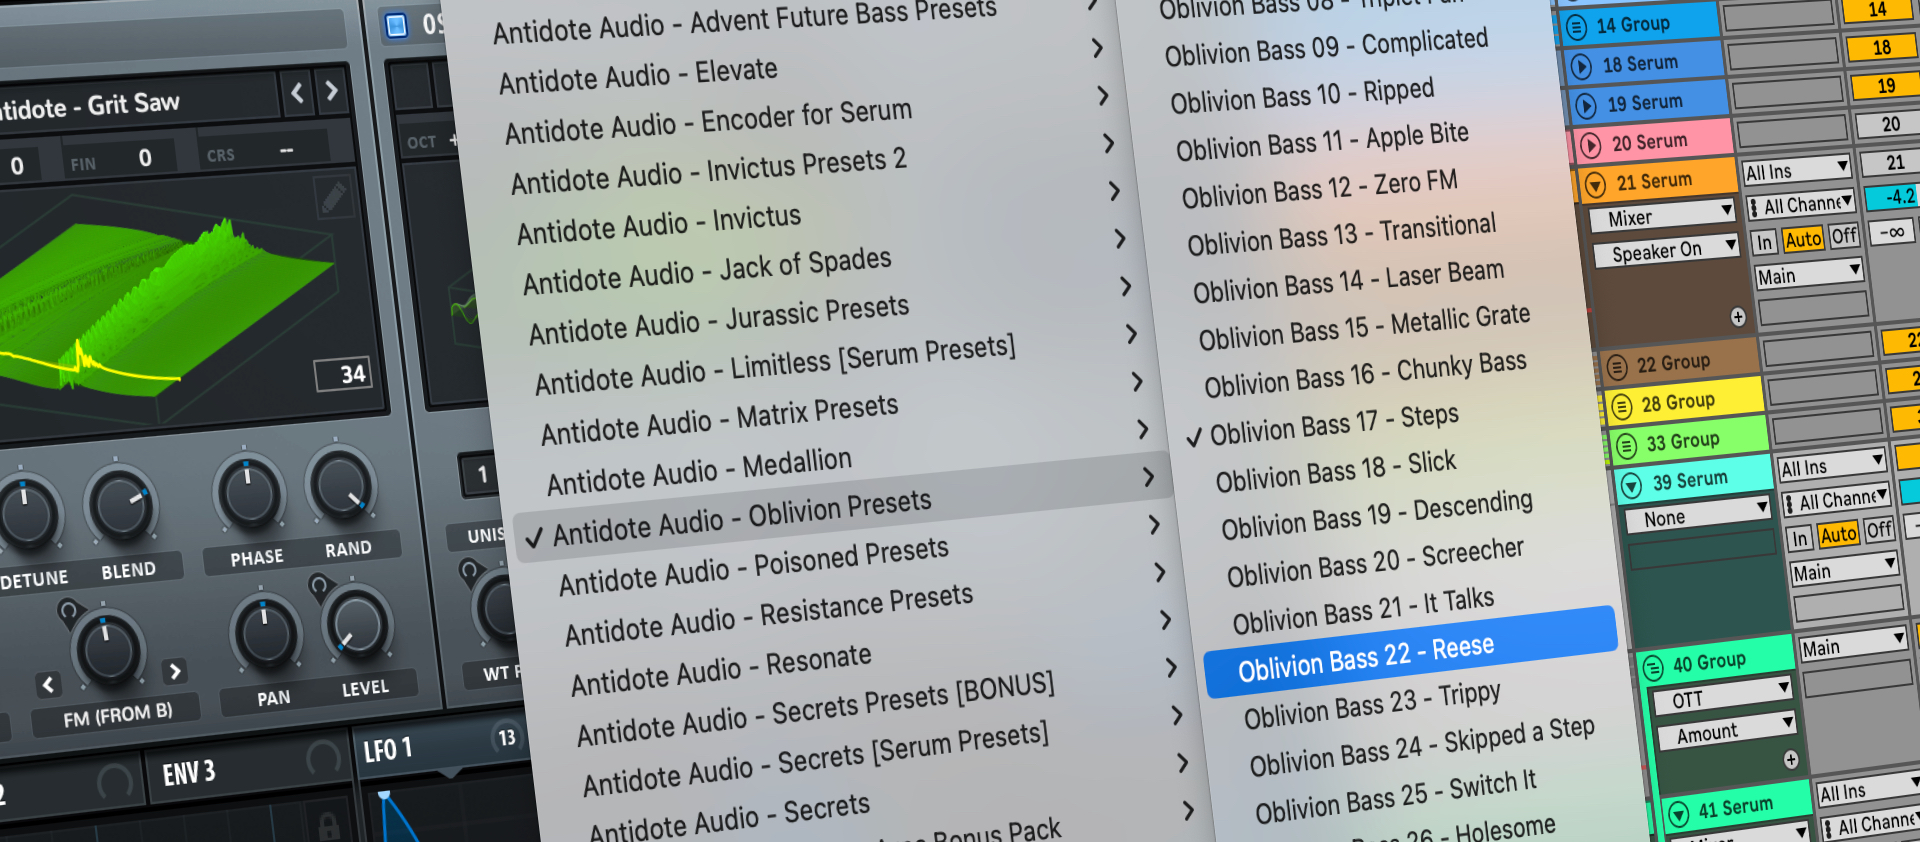Open the Mixer chooser on 21 Serum
This screenshot has width=1920, height=842.
1662,215
